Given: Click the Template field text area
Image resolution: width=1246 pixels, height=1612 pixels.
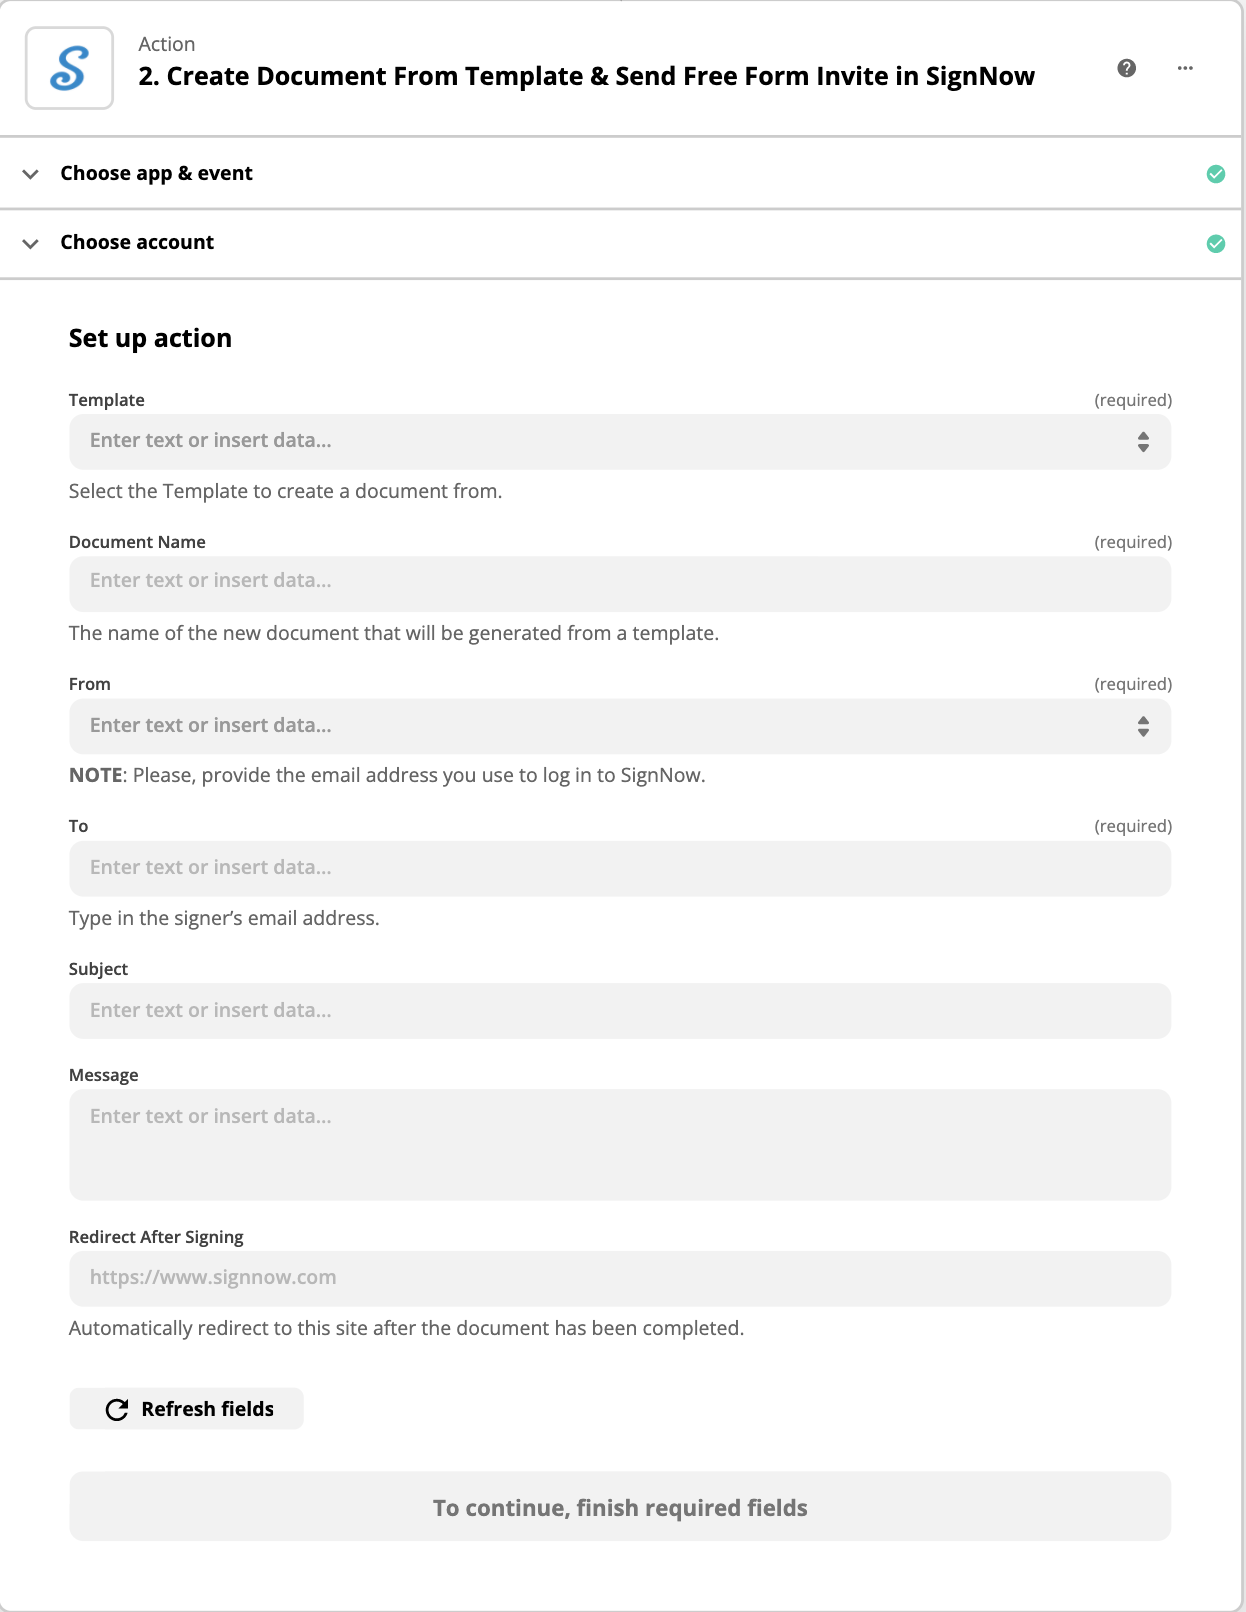Looking at the screenshot, I should click(x=600, y=442).
